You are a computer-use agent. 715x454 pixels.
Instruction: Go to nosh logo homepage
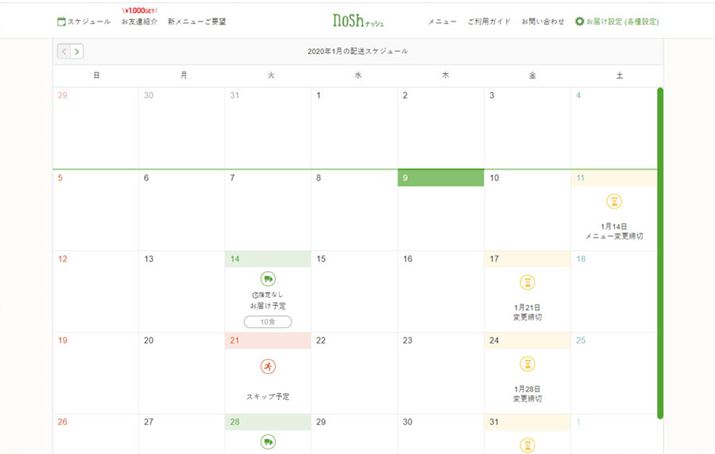point(358,21)
